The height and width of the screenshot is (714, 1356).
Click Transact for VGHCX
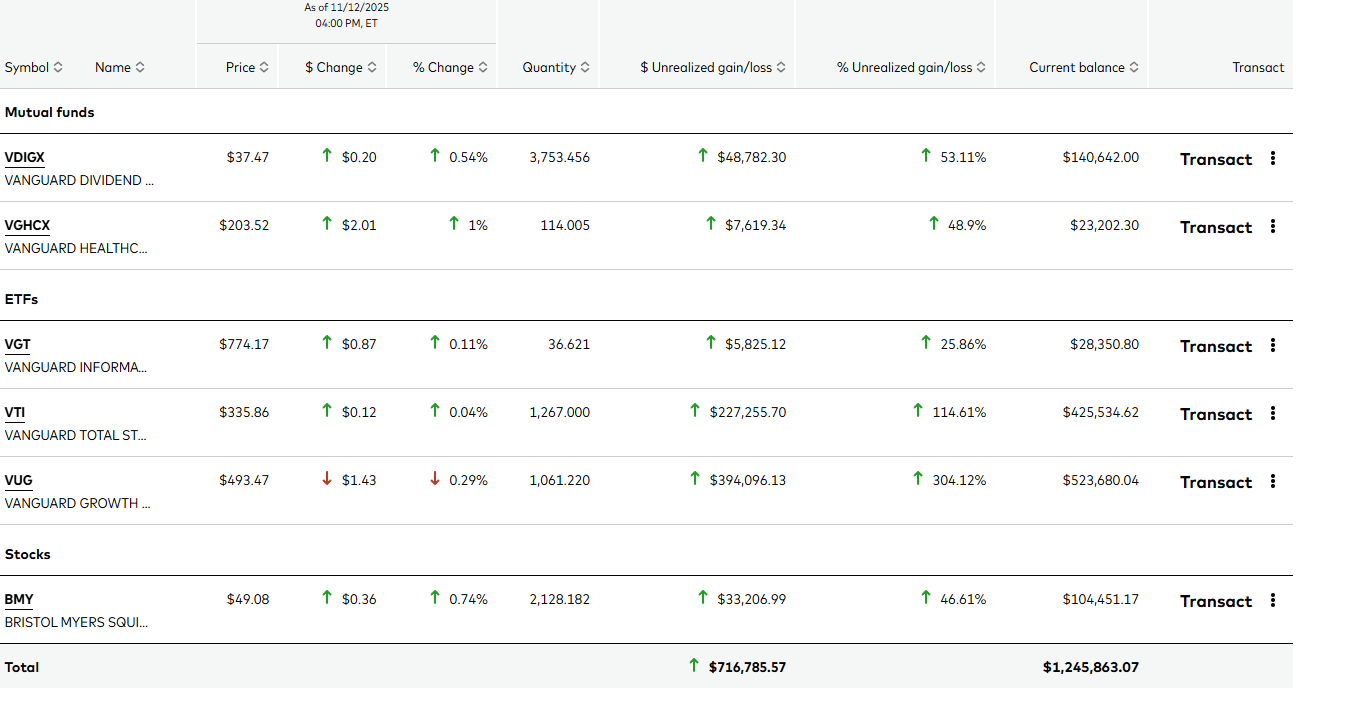[1216, 227]
